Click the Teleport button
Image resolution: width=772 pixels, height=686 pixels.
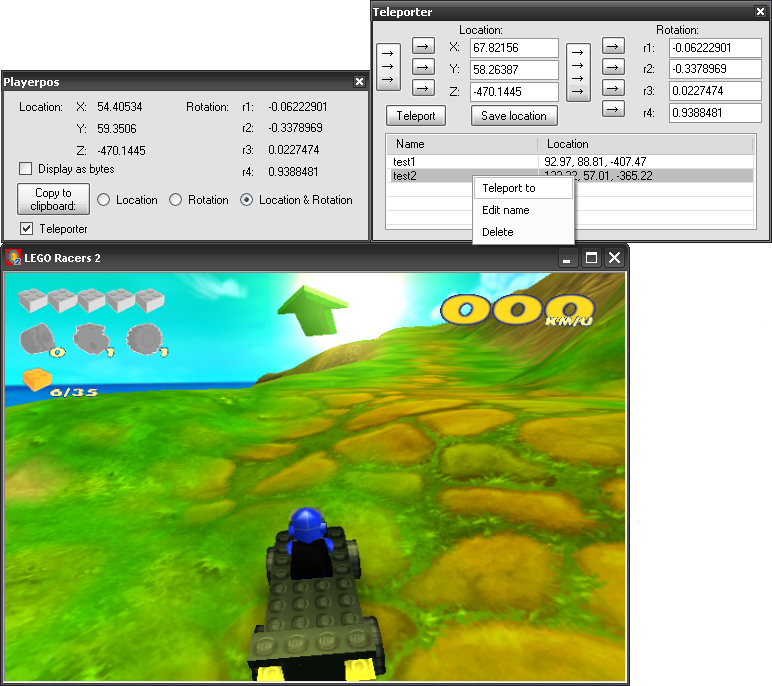pos(416,116)
